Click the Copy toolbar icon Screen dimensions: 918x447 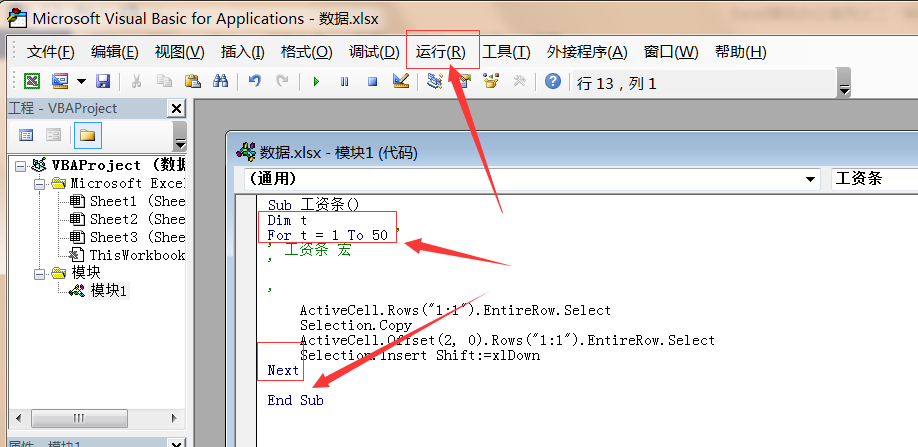click(165, 81)
